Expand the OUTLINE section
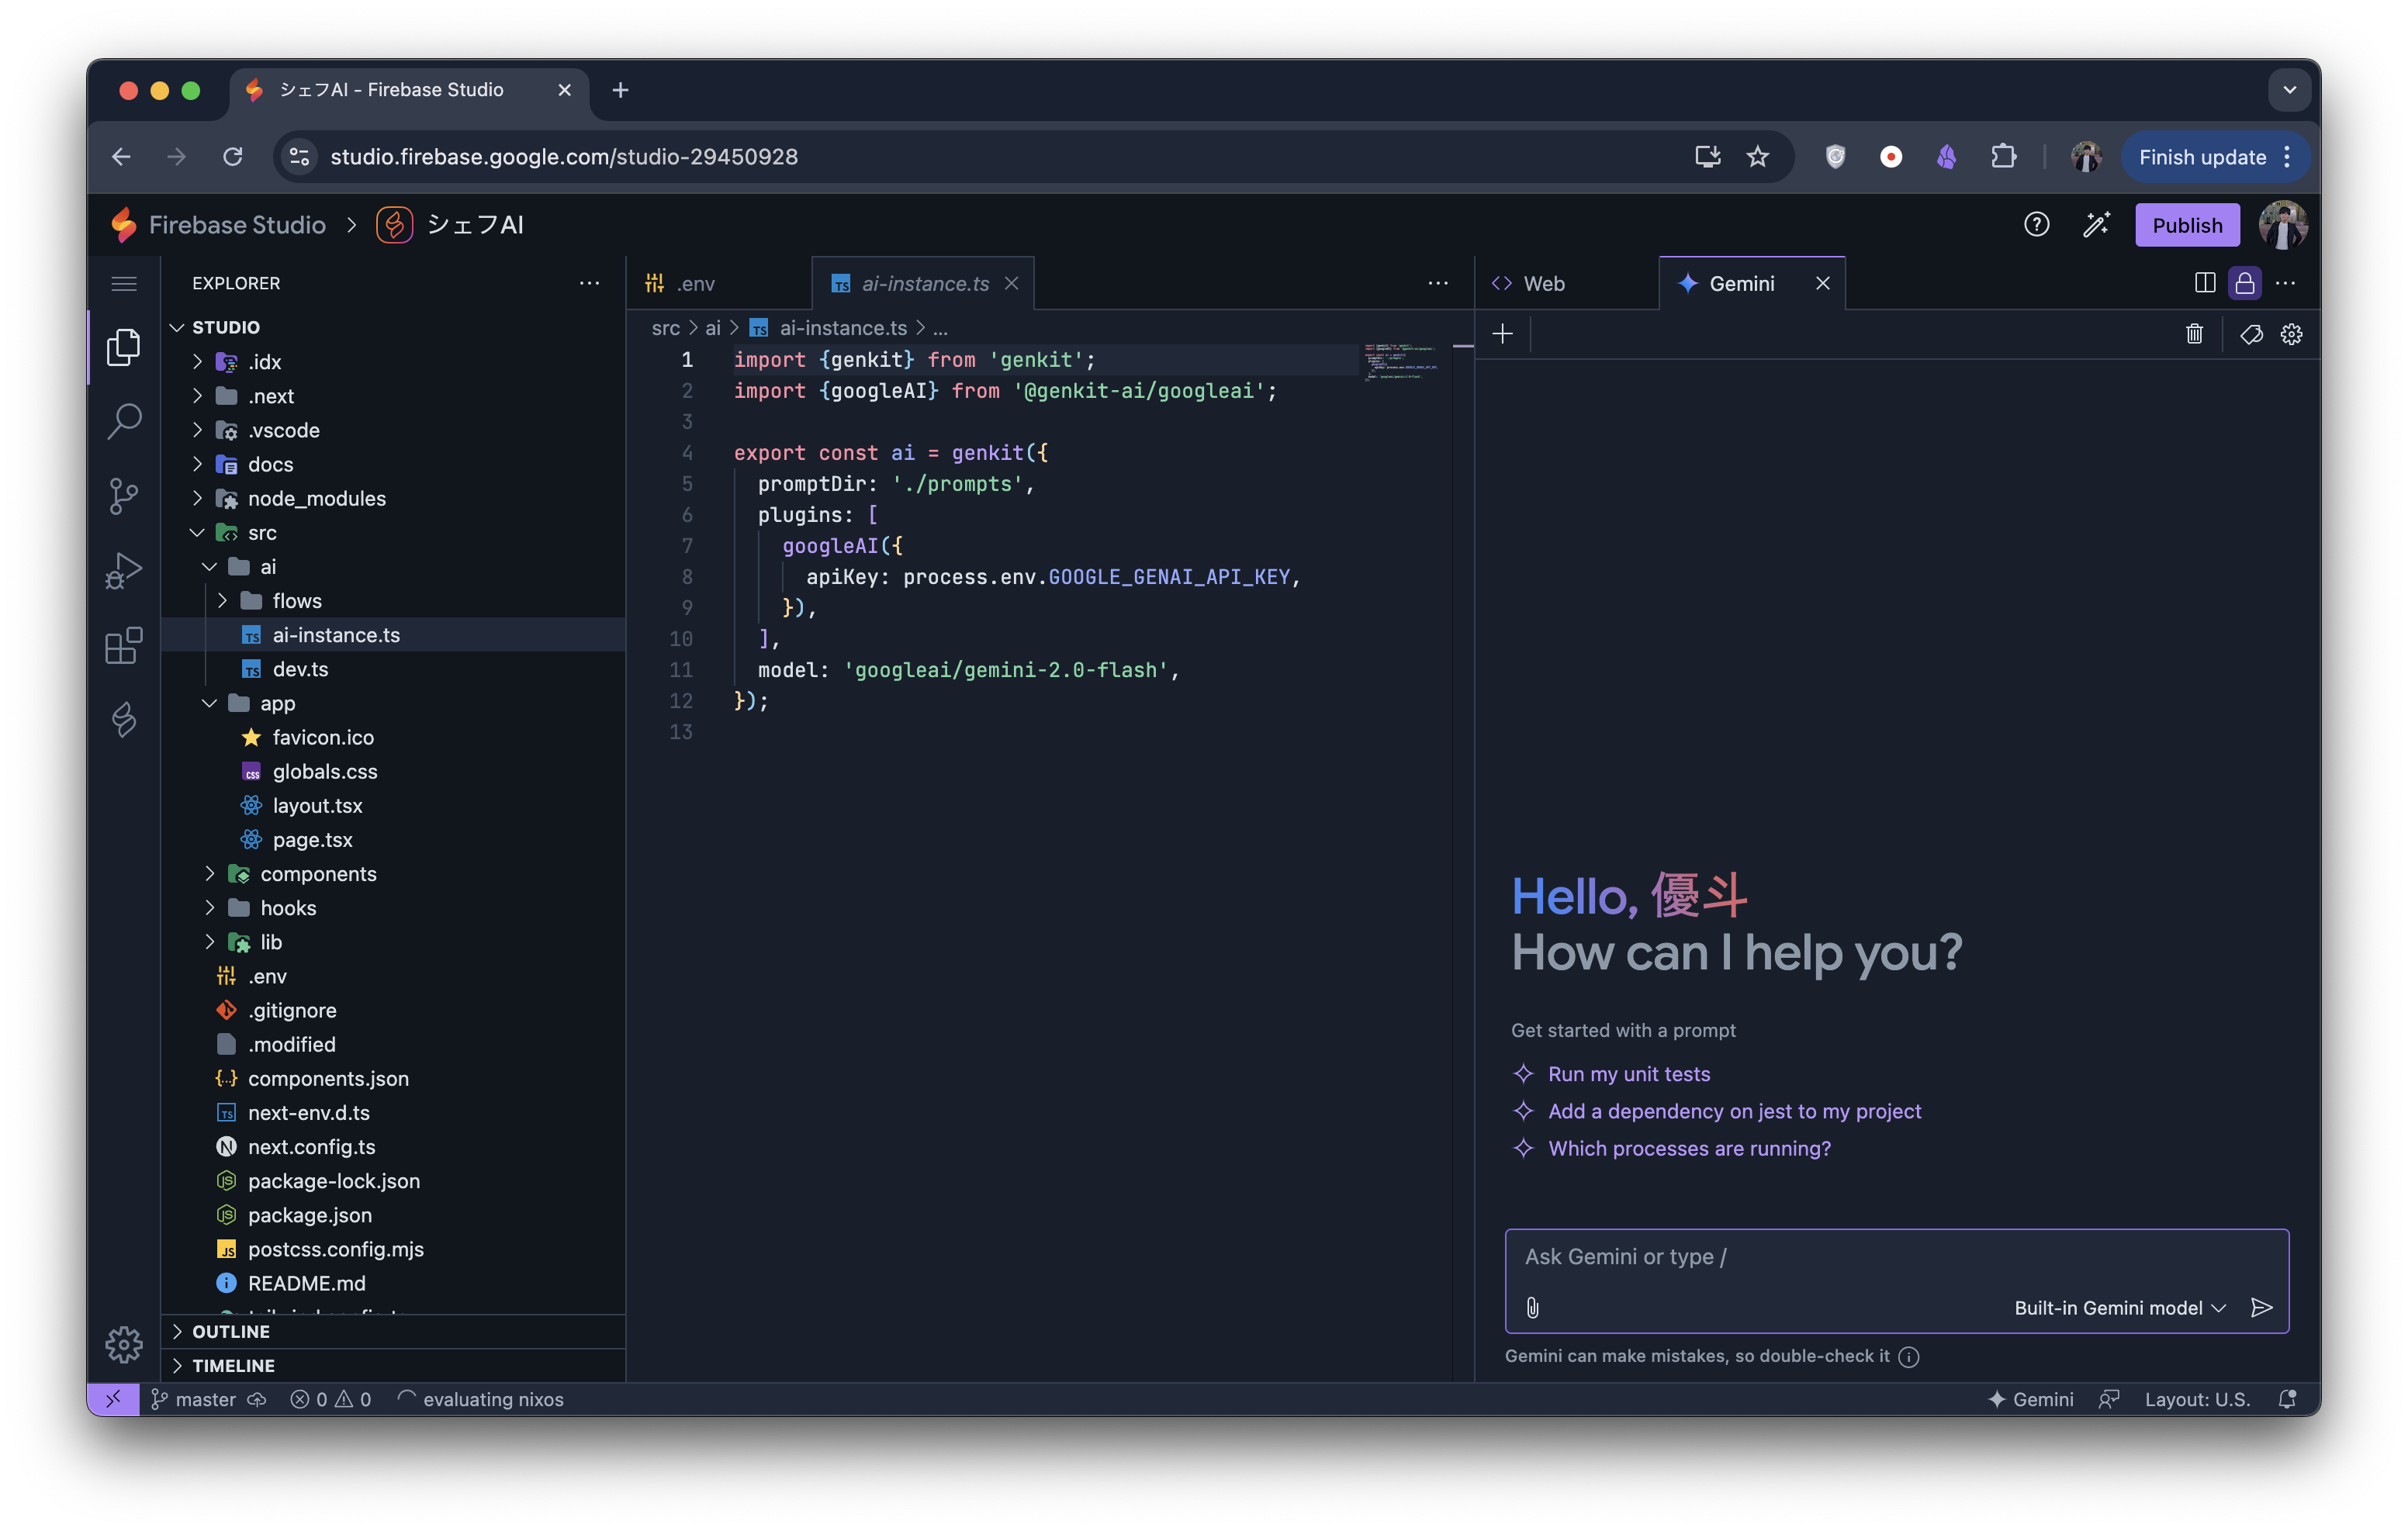This screenshot has height=1531, width=2408. pos(230,1331)
